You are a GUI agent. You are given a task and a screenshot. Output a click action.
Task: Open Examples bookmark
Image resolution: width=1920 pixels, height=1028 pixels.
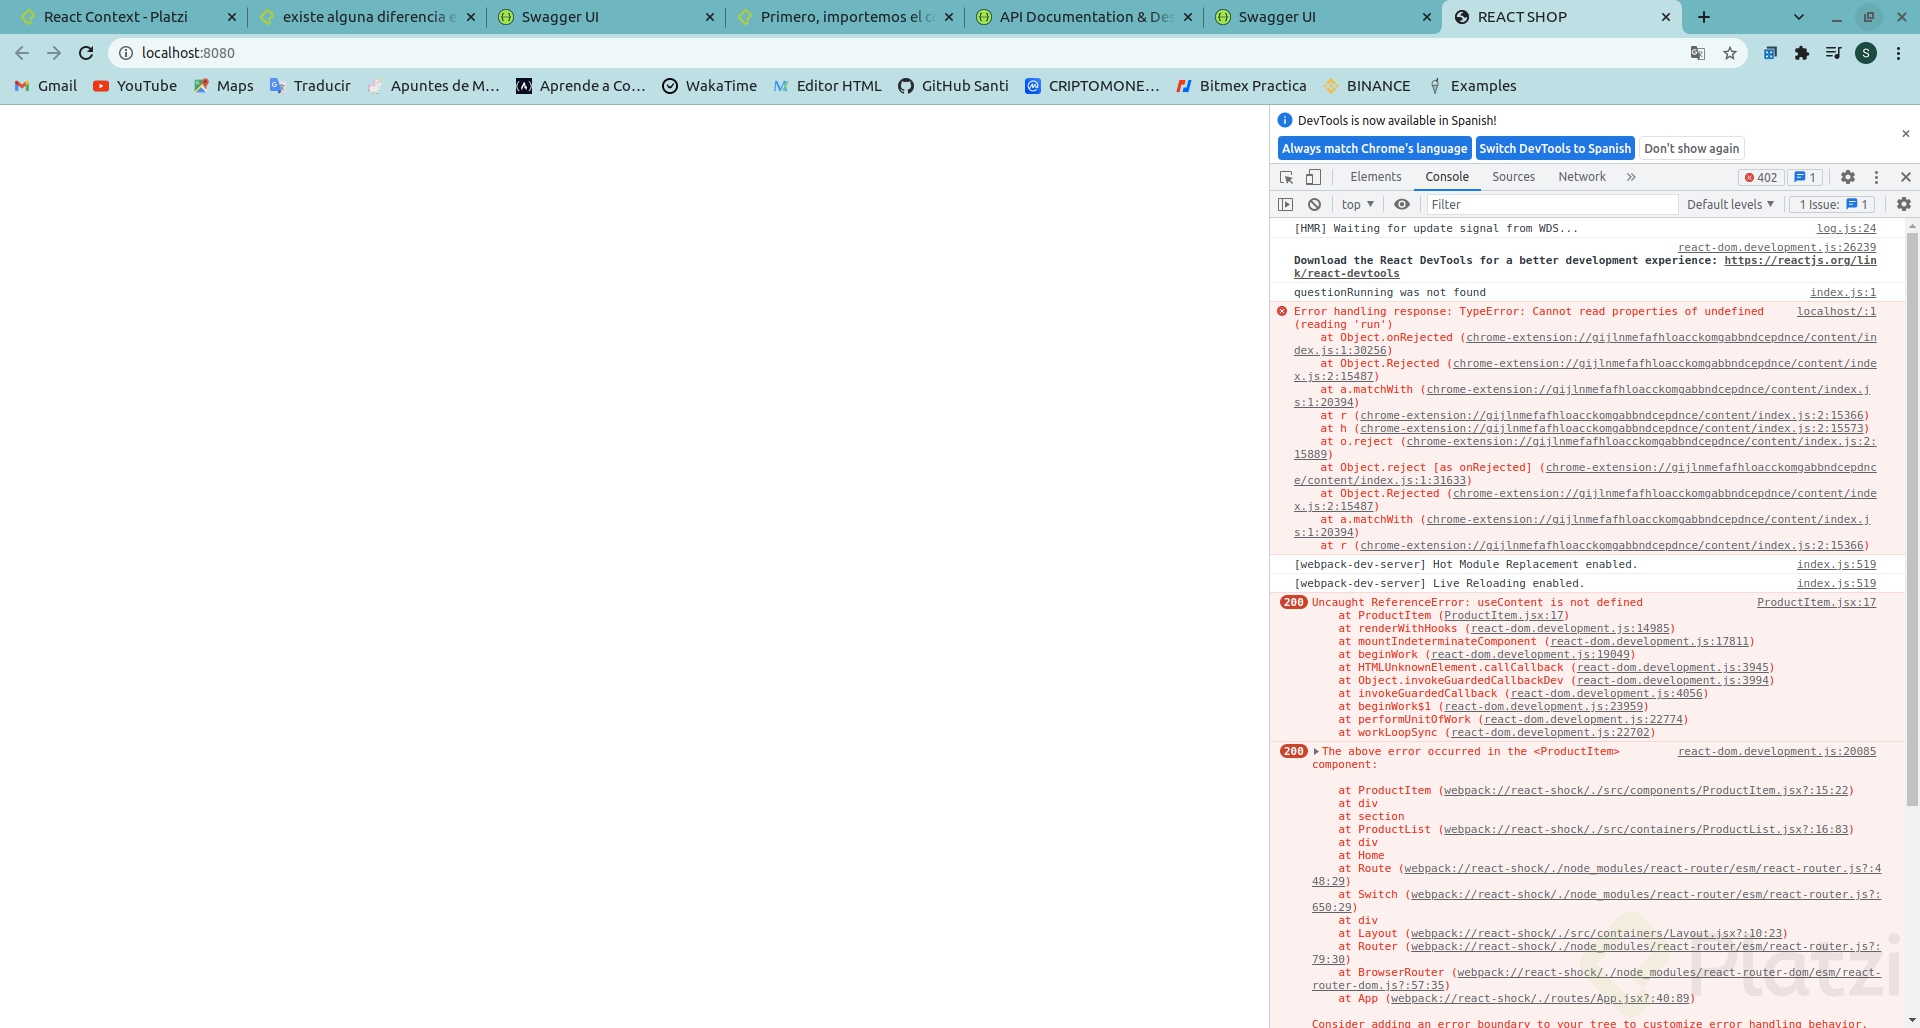(1471, 86)
